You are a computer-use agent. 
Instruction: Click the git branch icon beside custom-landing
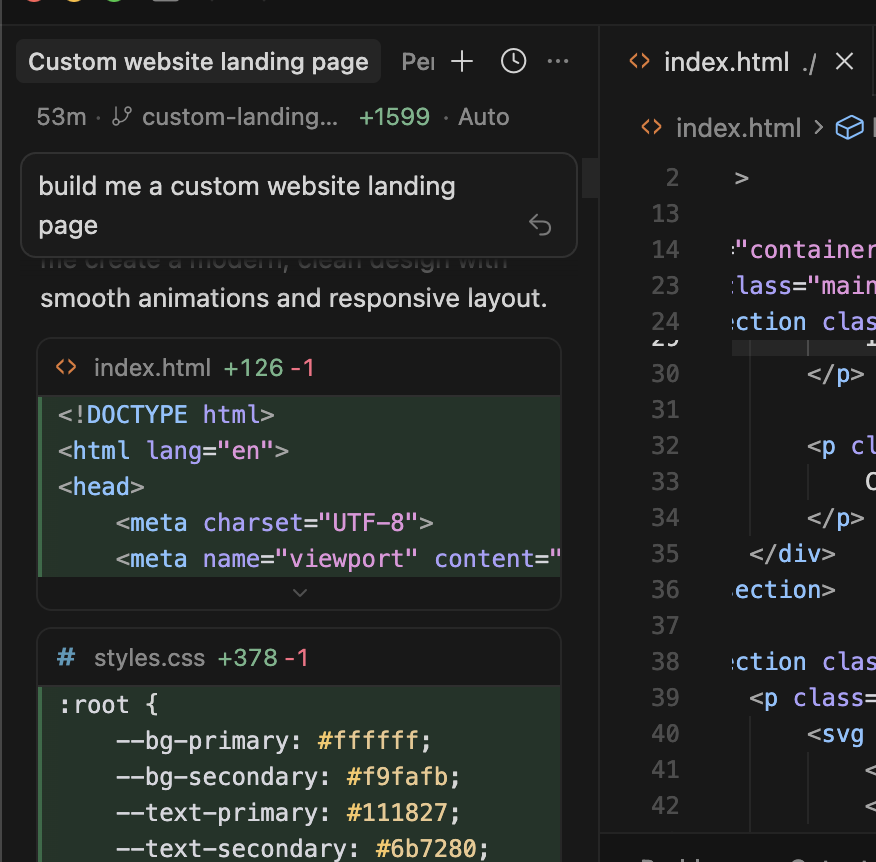point(122,117)
